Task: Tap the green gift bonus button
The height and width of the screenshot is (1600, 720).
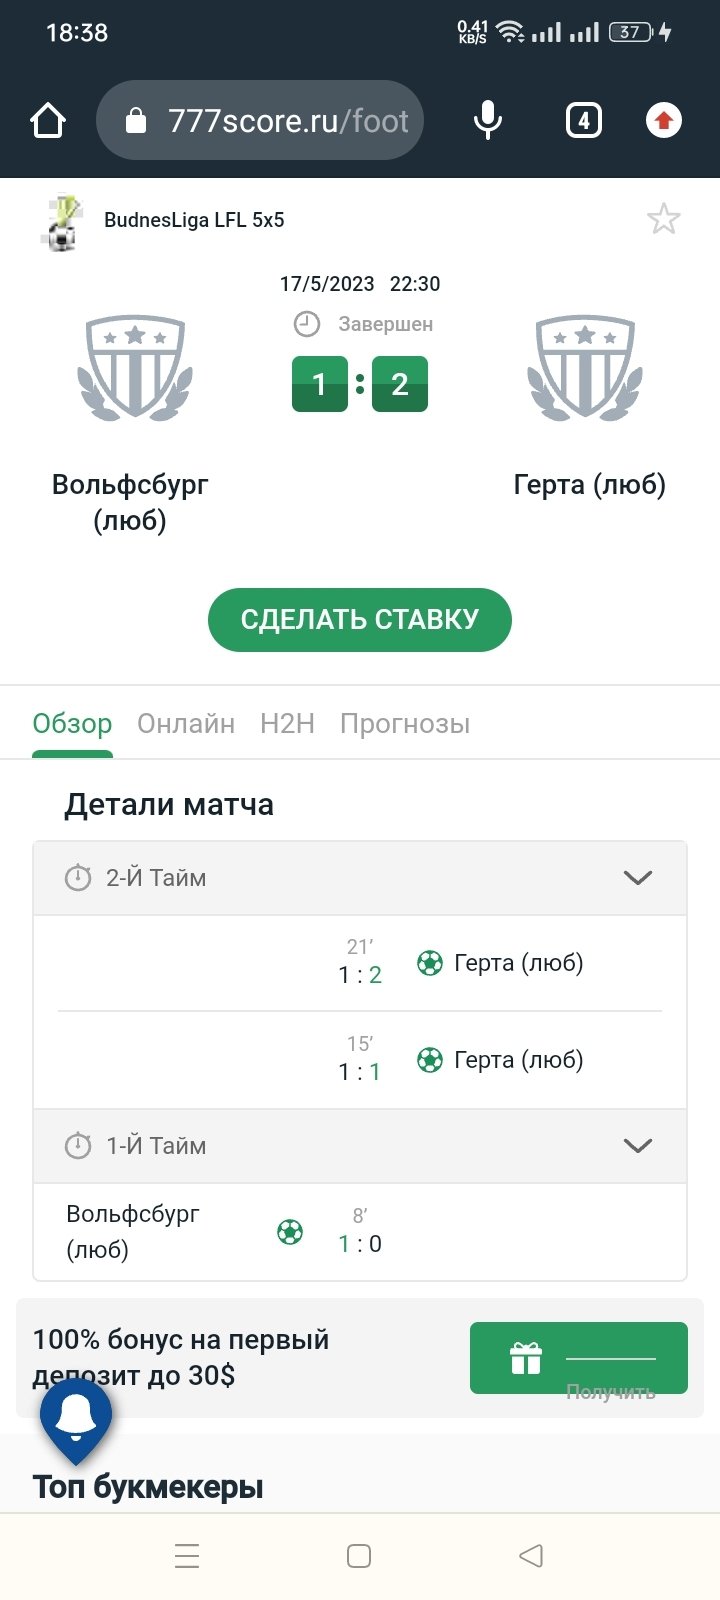Action: pyautogui.click(x=578, y=1358)
